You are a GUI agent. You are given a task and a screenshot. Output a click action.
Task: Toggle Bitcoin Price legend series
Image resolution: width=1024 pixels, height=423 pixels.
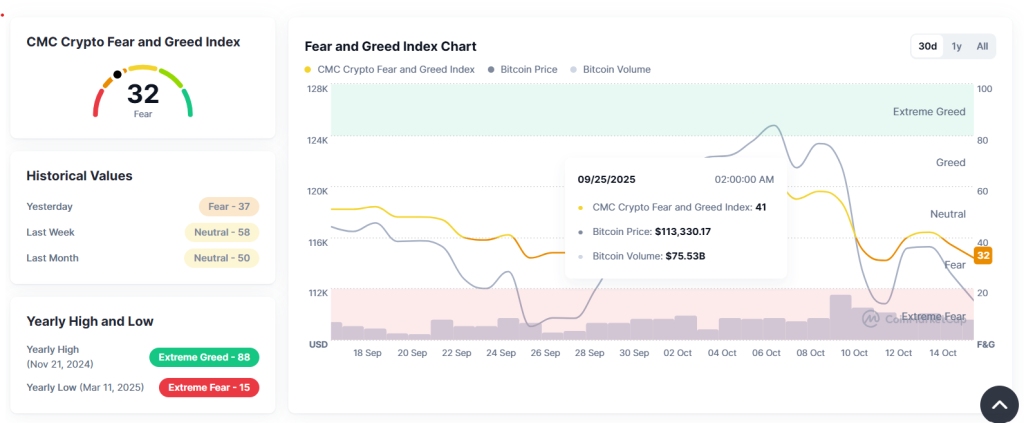point(522,70)
